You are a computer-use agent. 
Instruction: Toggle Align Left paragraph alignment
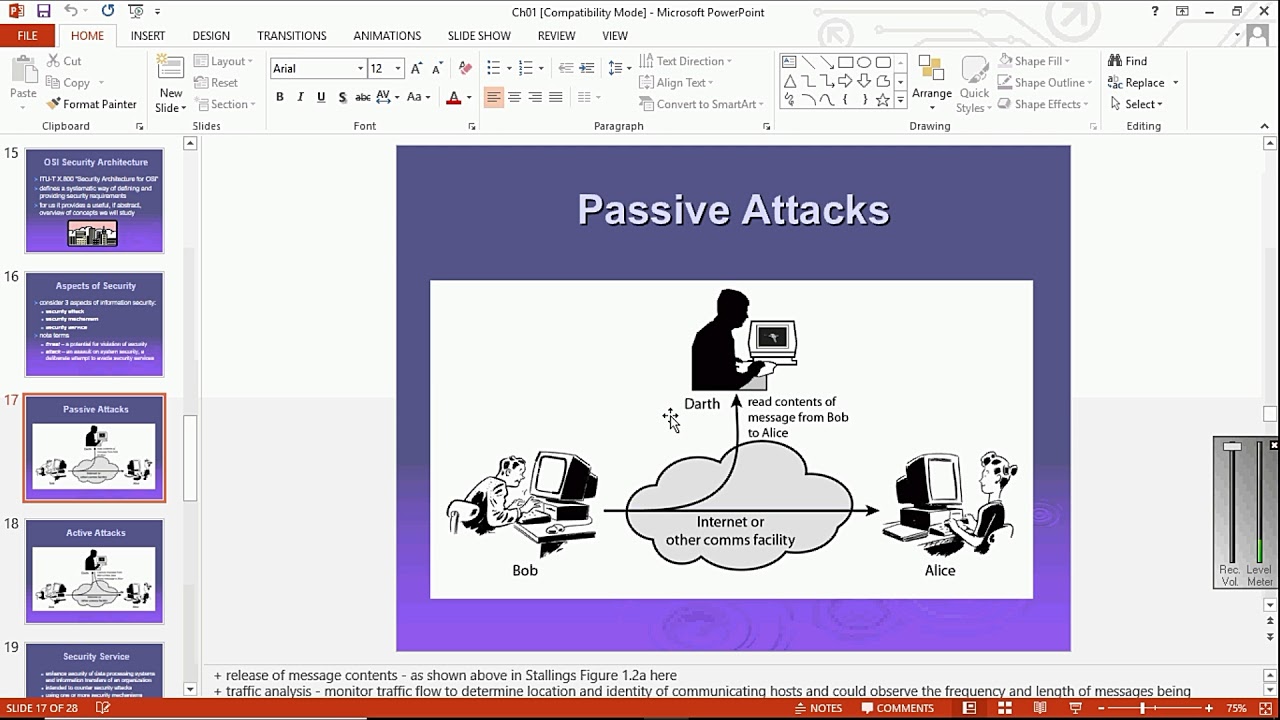click(493, 97)
